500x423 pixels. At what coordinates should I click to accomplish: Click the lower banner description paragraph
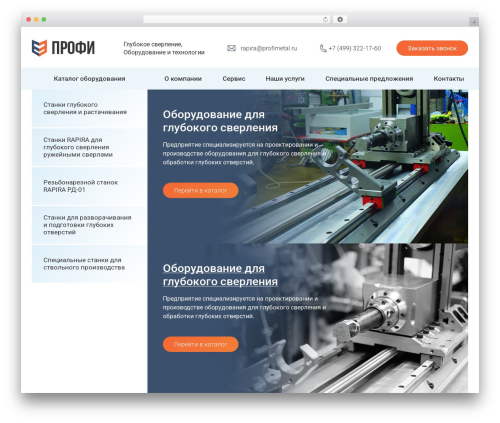click(x=244, y=307)
